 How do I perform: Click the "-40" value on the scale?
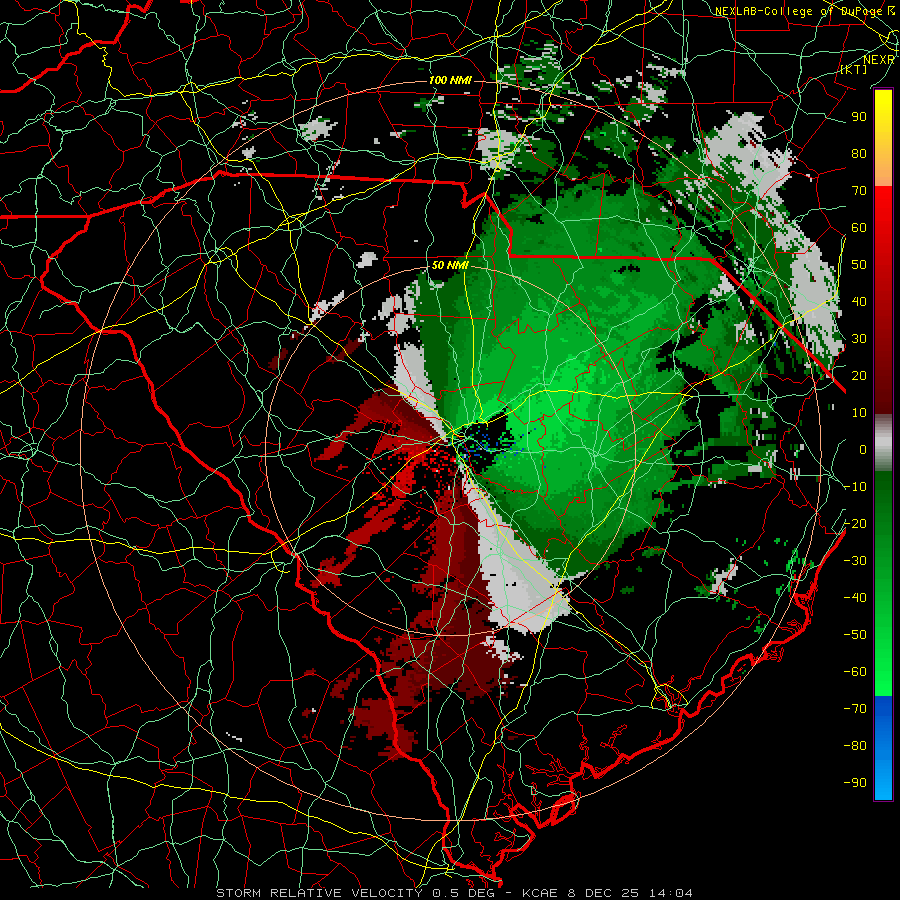pyautogui.click(x=855, y=598)
